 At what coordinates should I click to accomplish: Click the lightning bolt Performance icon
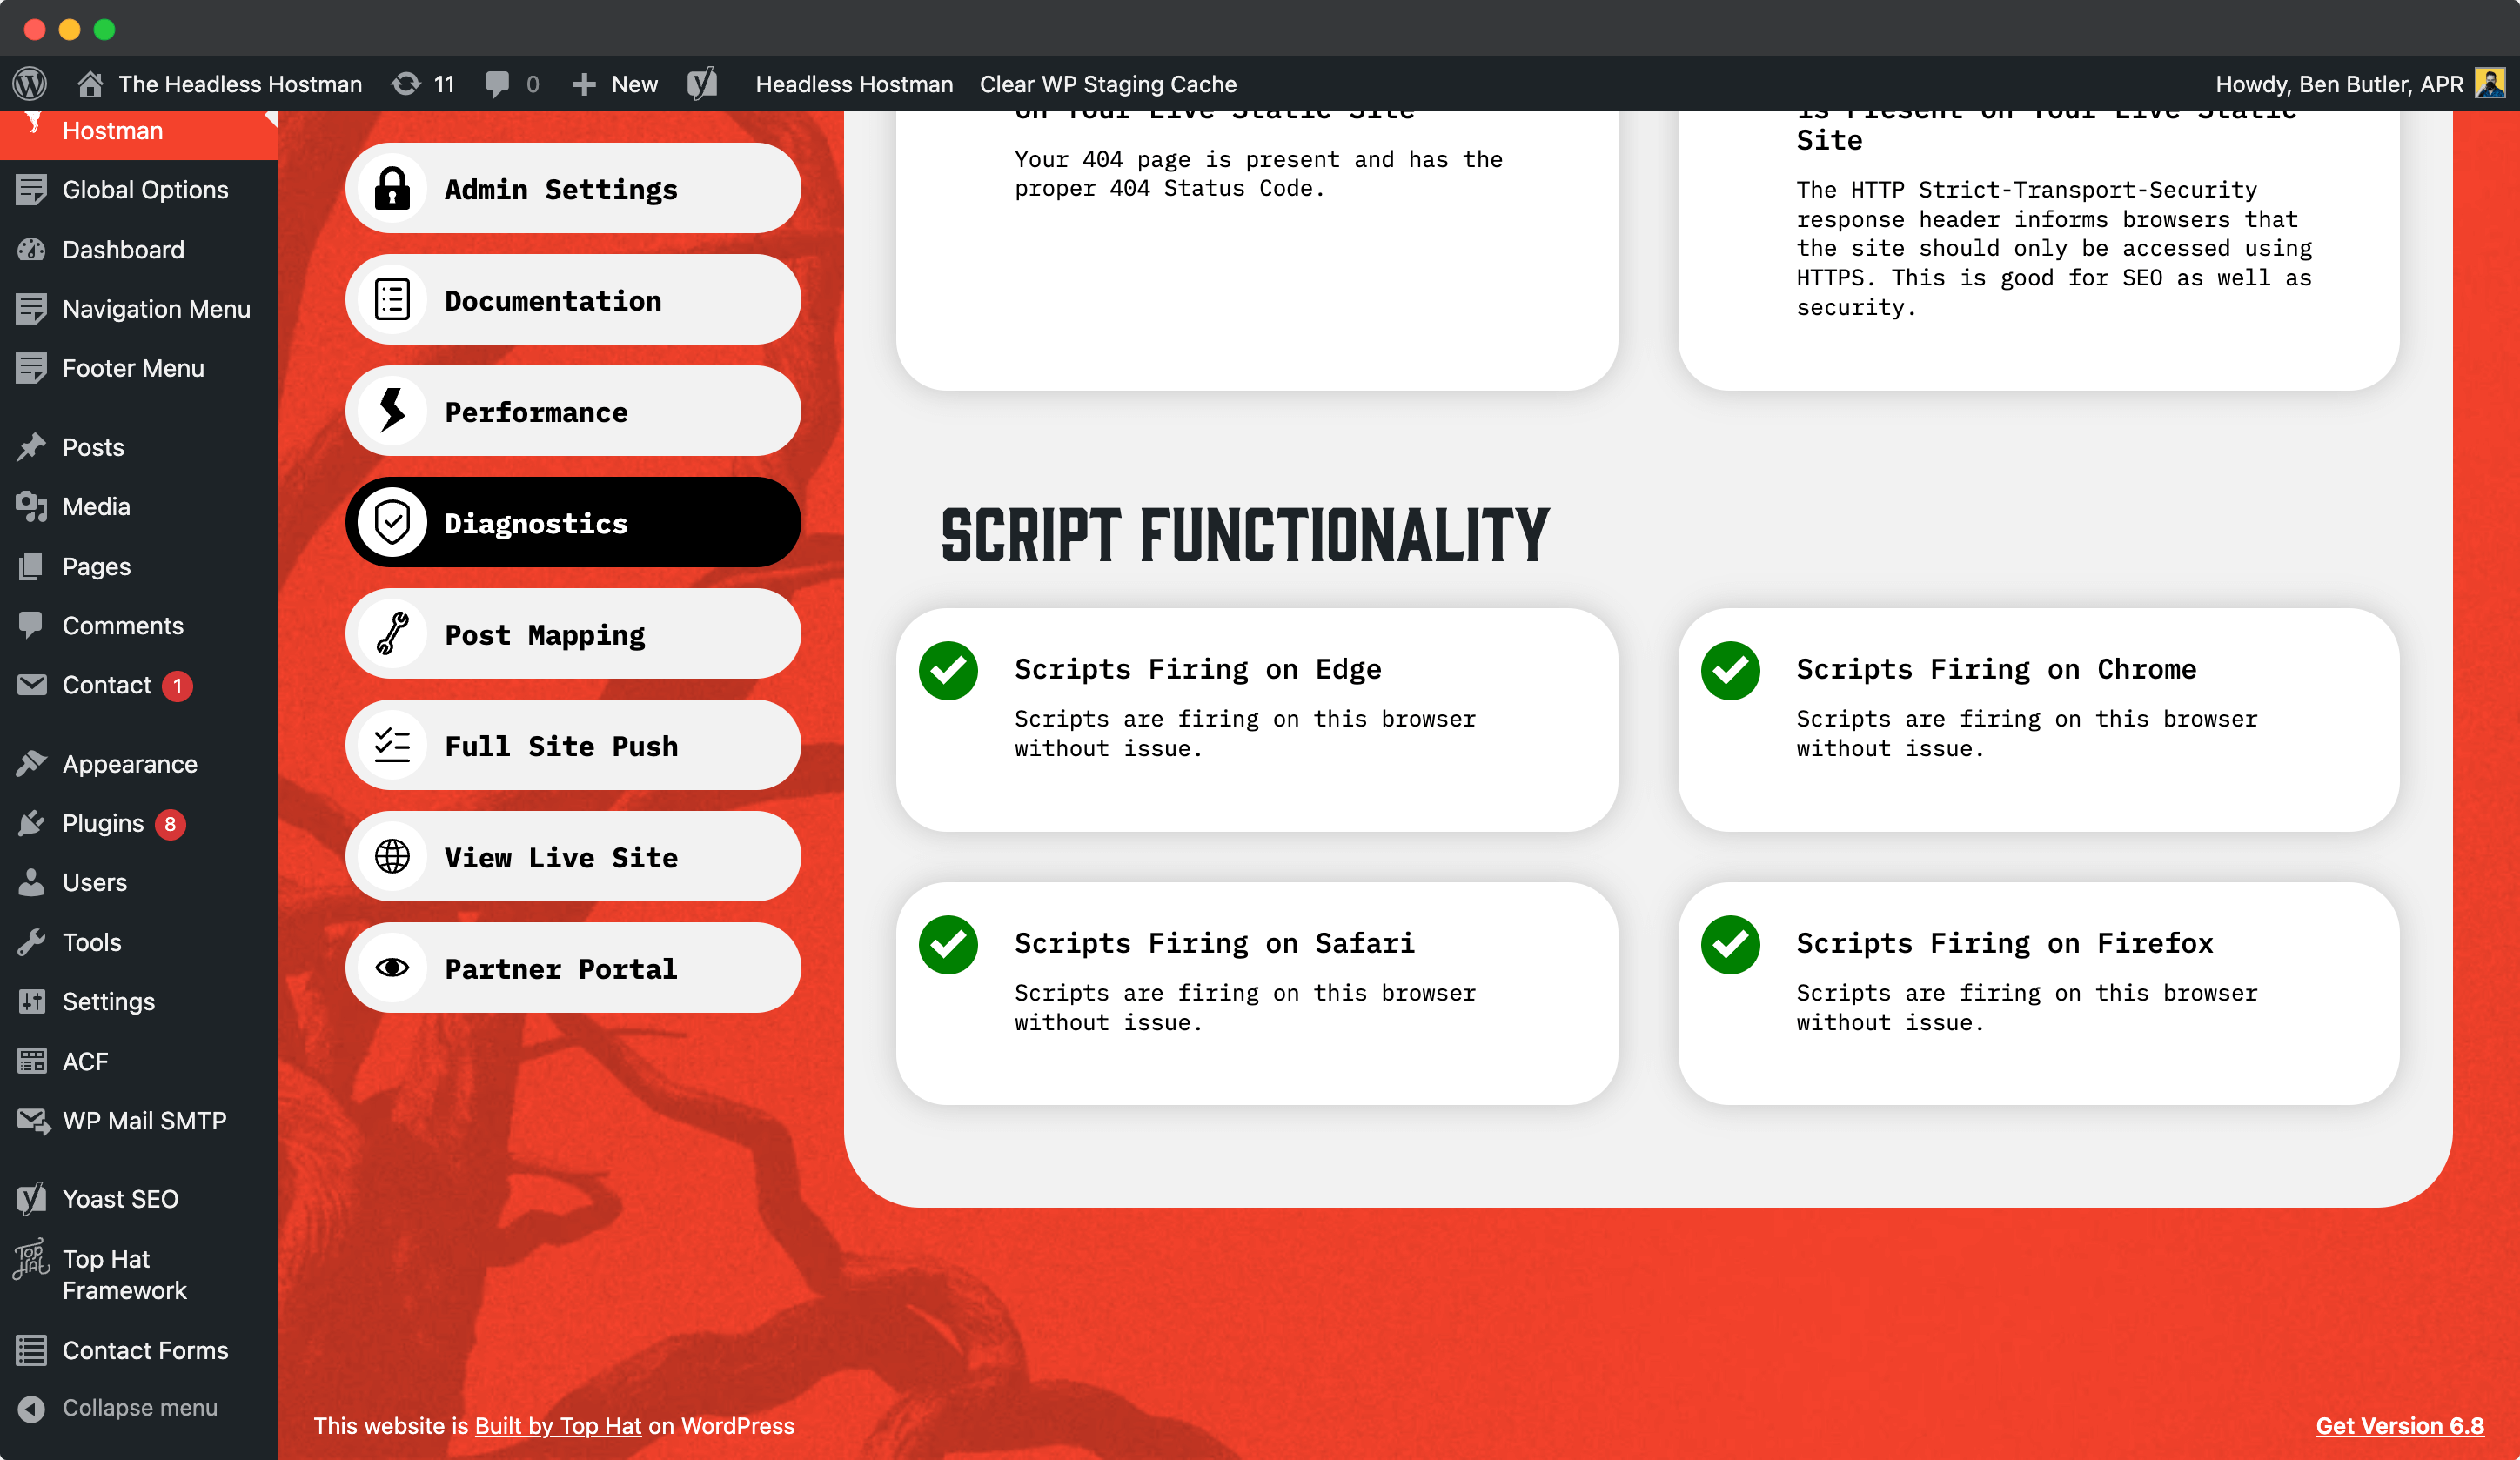click(392, 411)
